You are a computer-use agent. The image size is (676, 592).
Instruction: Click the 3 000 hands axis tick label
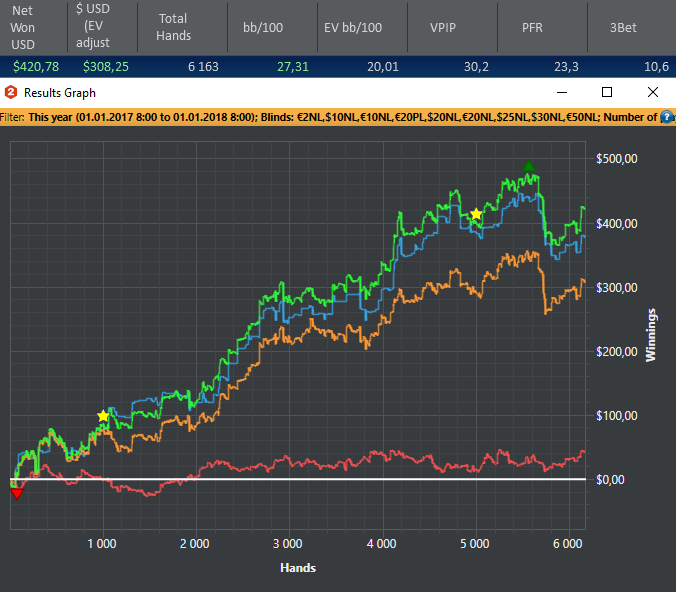coord(288,544)
